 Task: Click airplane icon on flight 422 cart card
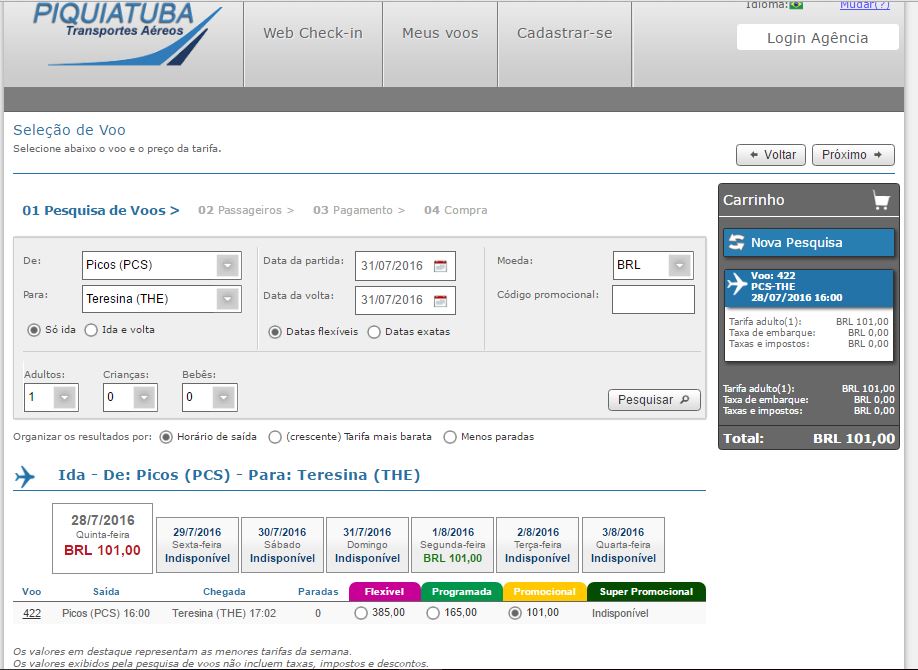point(738,284)
